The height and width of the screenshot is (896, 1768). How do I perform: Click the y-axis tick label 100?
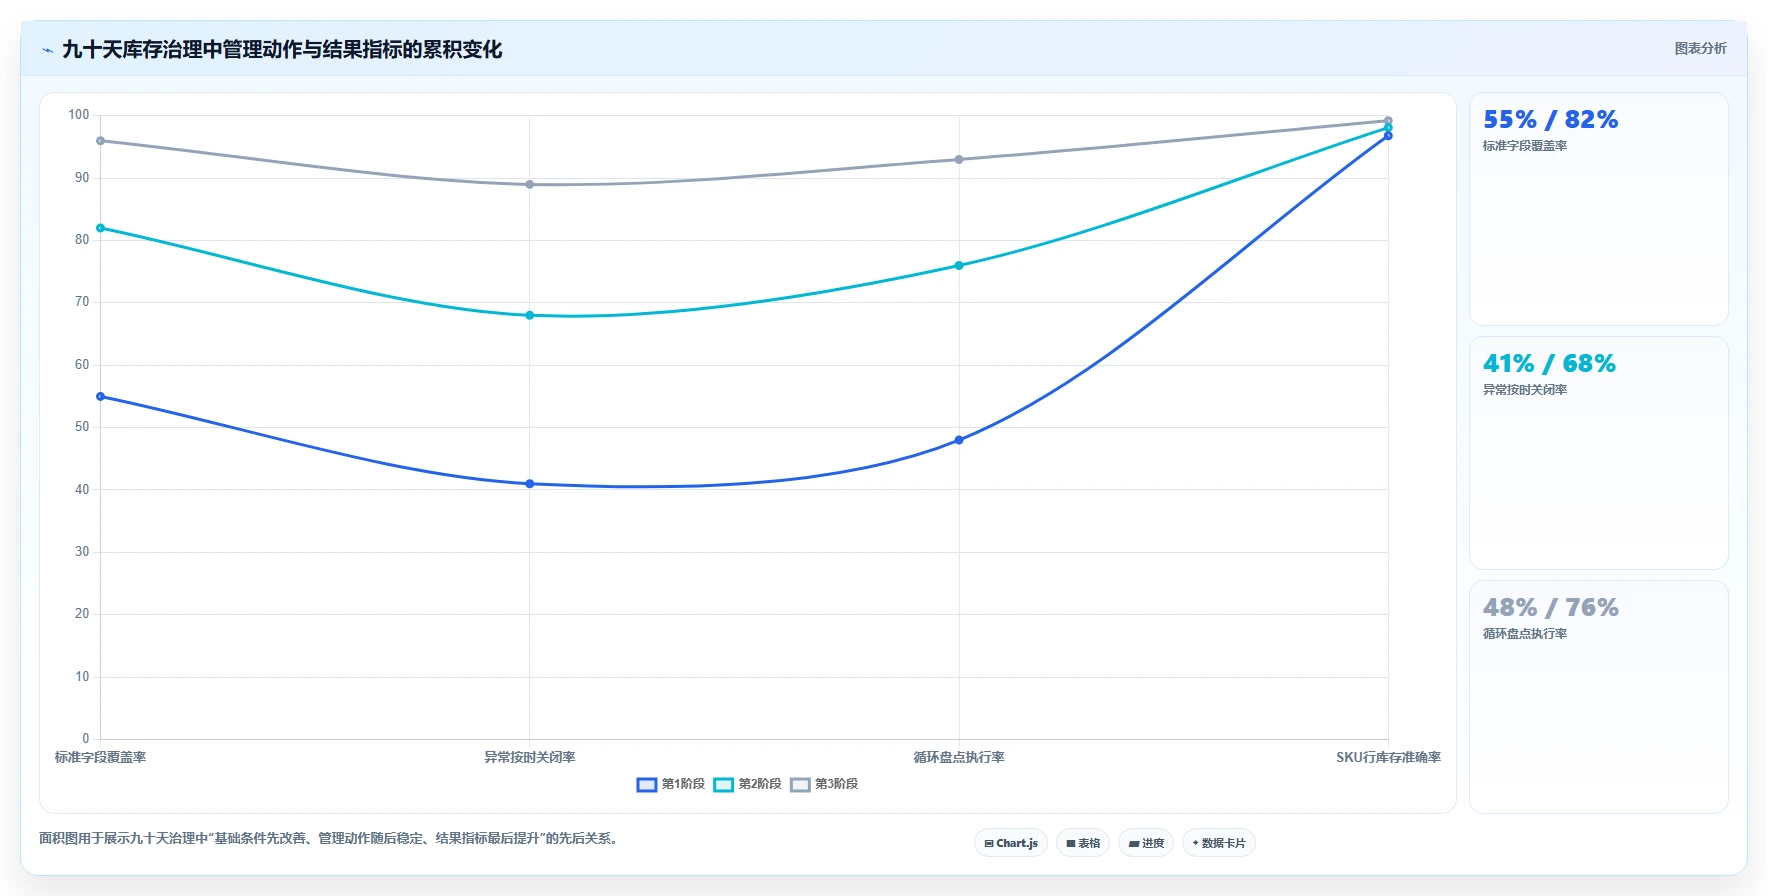(x=79, y=115)
